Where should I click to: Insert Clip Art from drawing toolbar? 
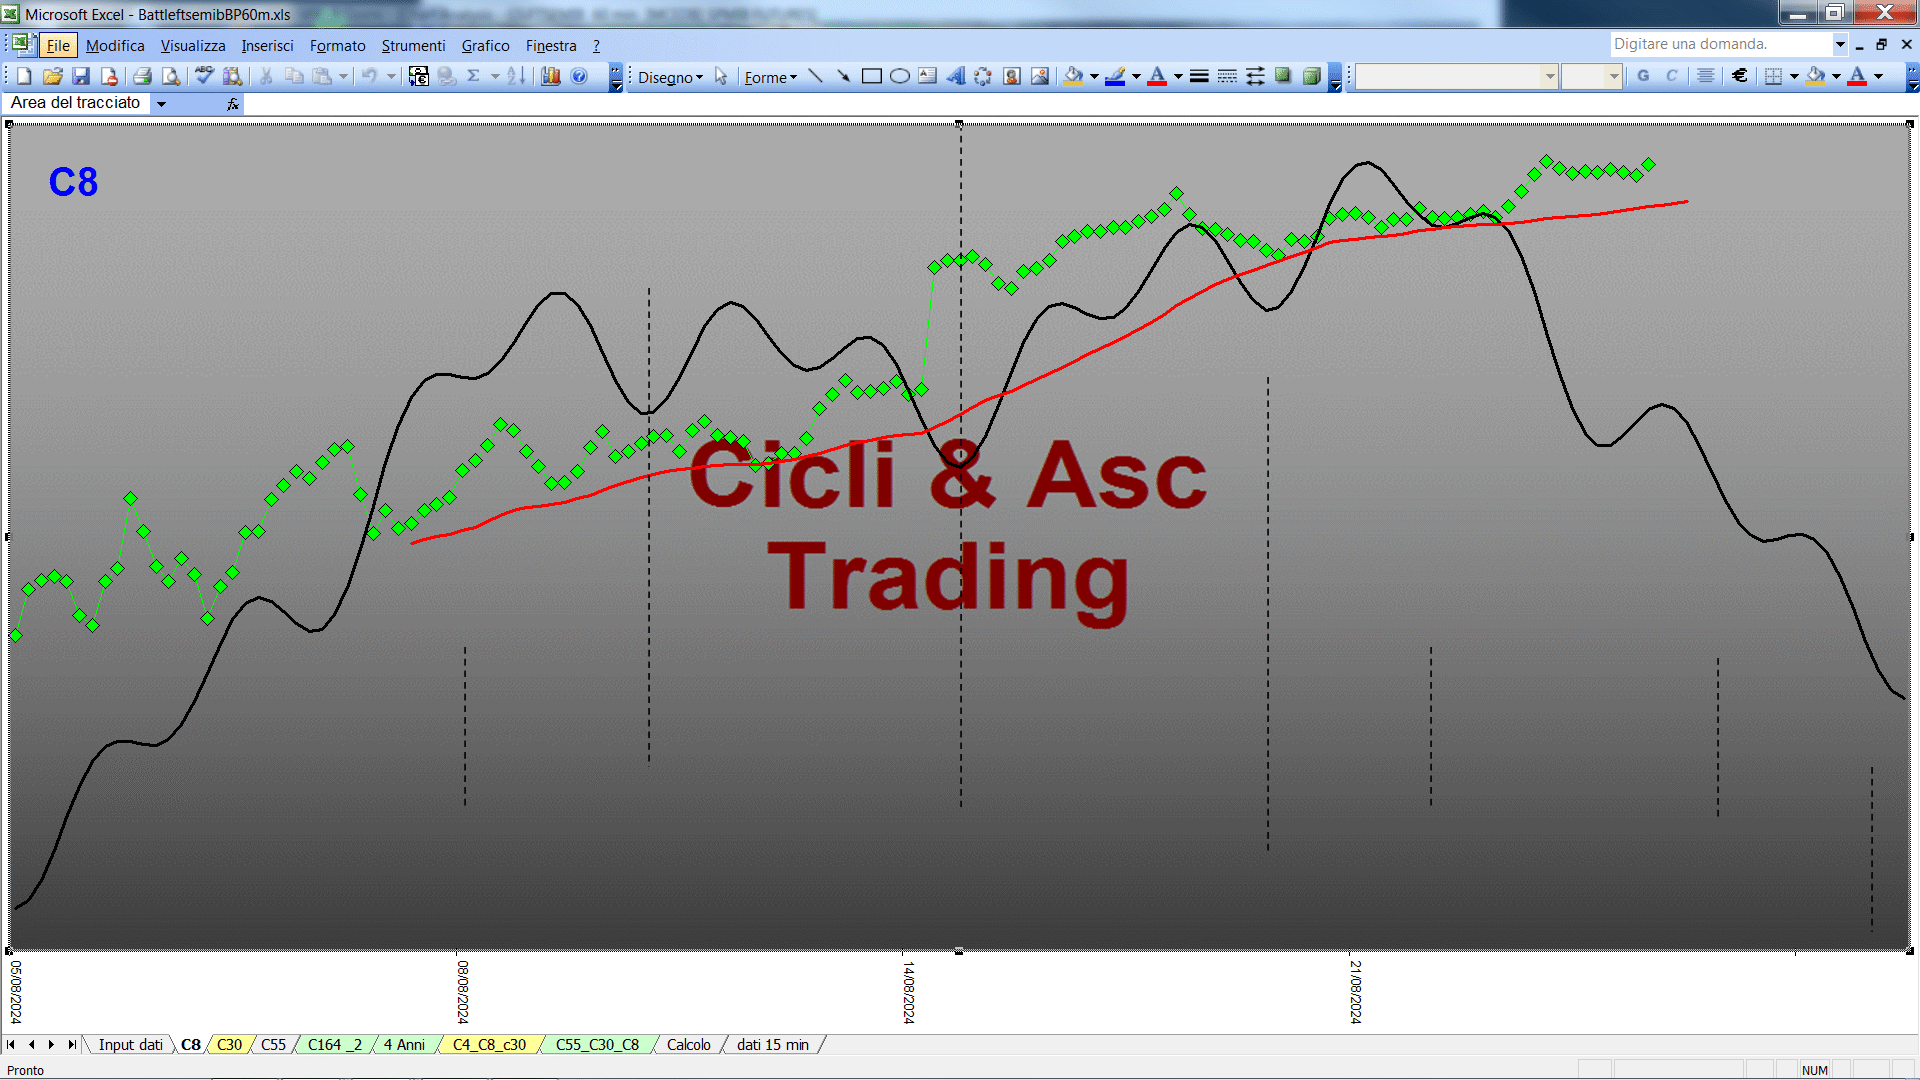1012,77
